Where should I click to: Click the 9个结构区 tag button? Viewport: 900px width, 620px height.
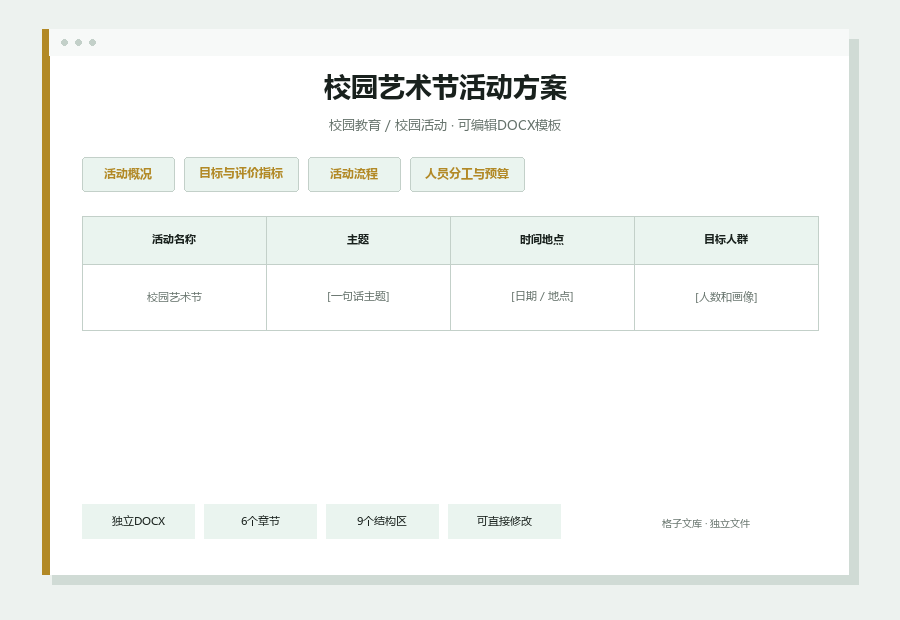tap(382, 521)
